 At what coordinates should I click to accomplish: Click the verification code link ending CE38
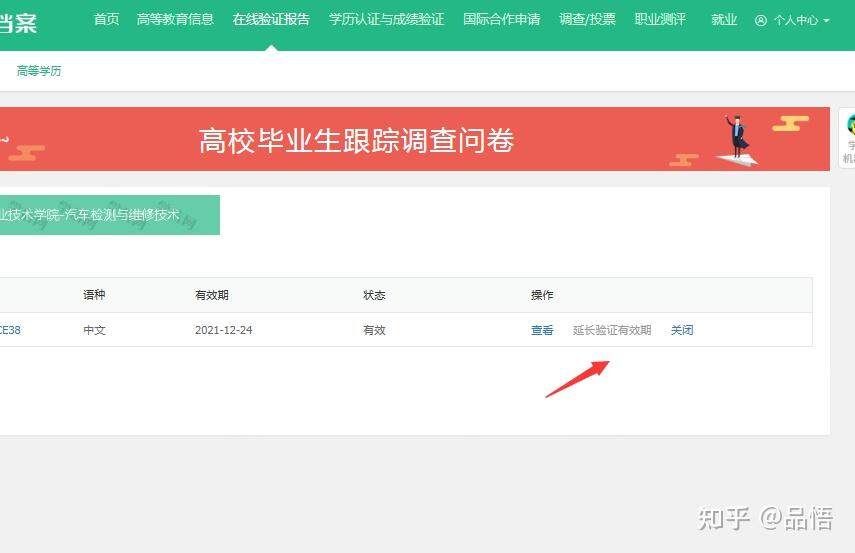[10, 330]
